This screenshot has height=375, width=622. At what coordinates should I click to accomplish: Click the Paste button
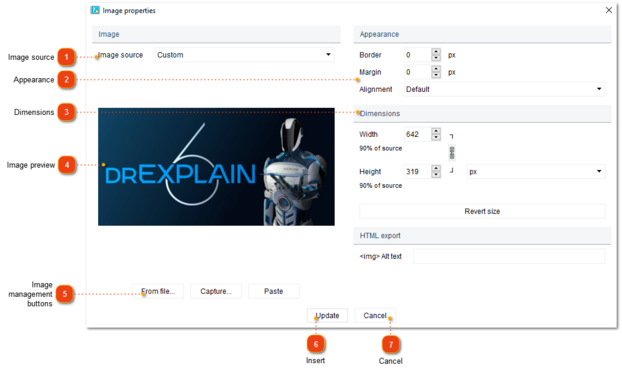tap(274, 291)
